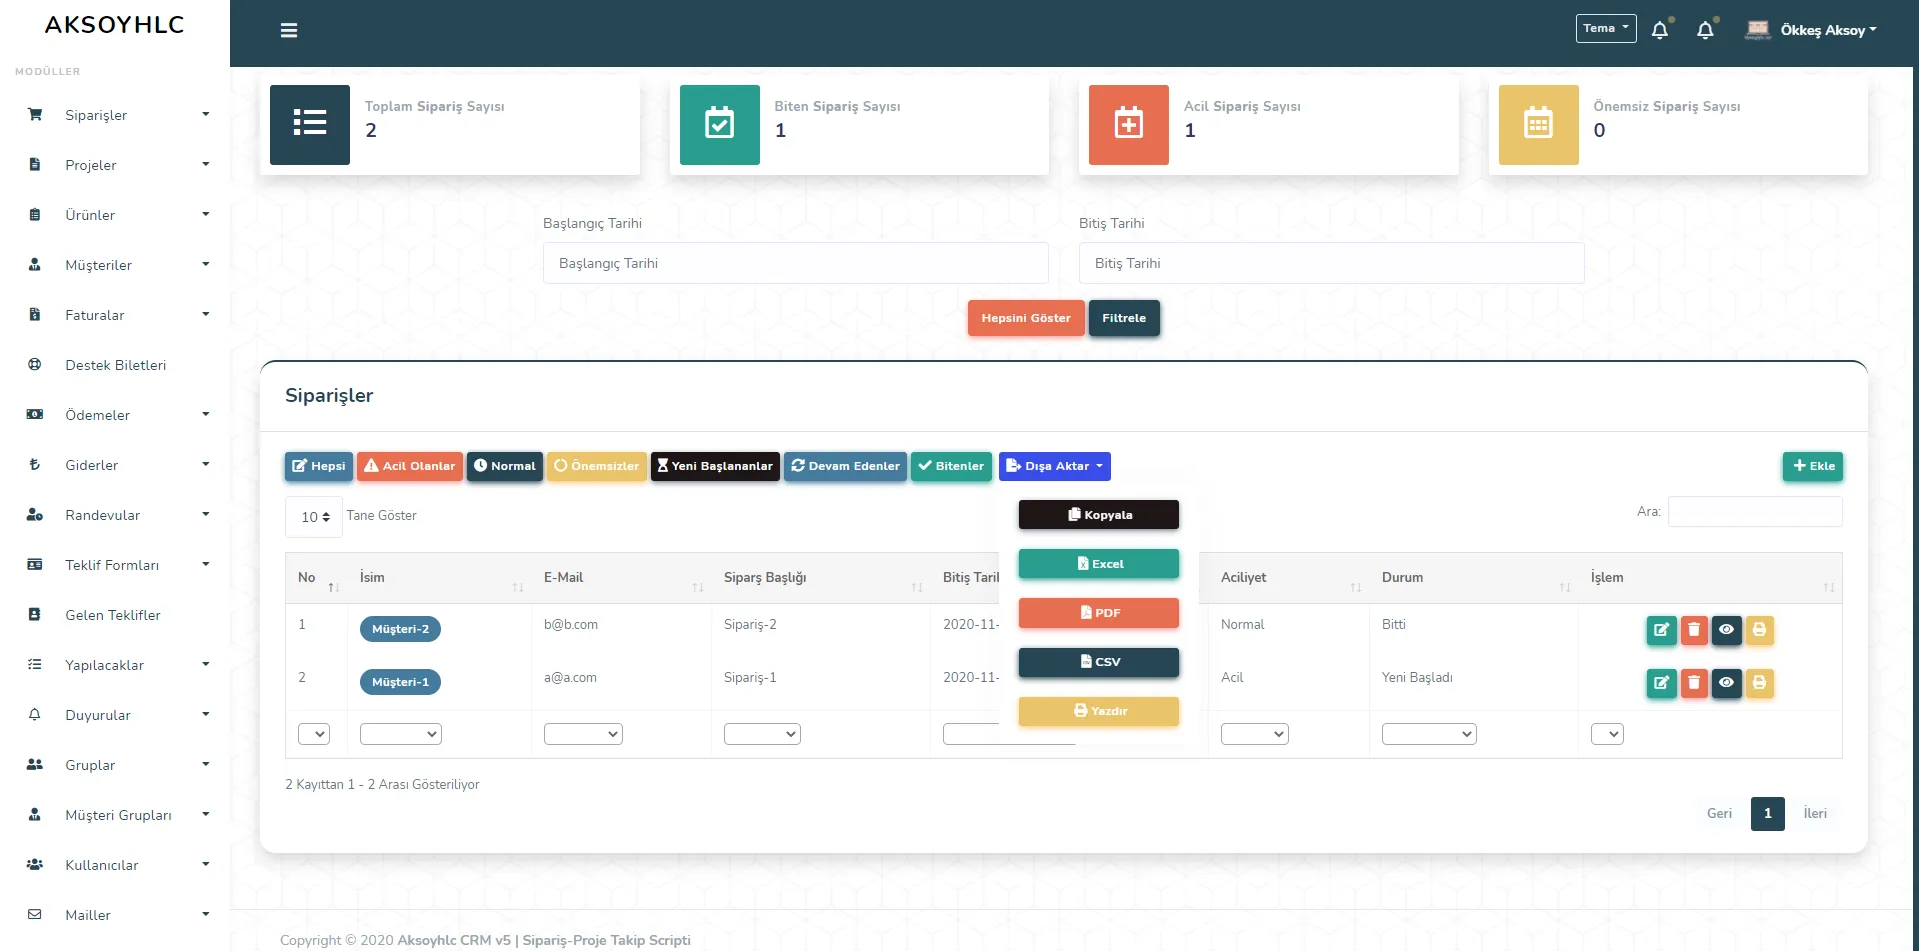Click the document icon beside Projeler
Image resolution: width=1919 pixels, height=951 pixels.
tap(35, 164)
